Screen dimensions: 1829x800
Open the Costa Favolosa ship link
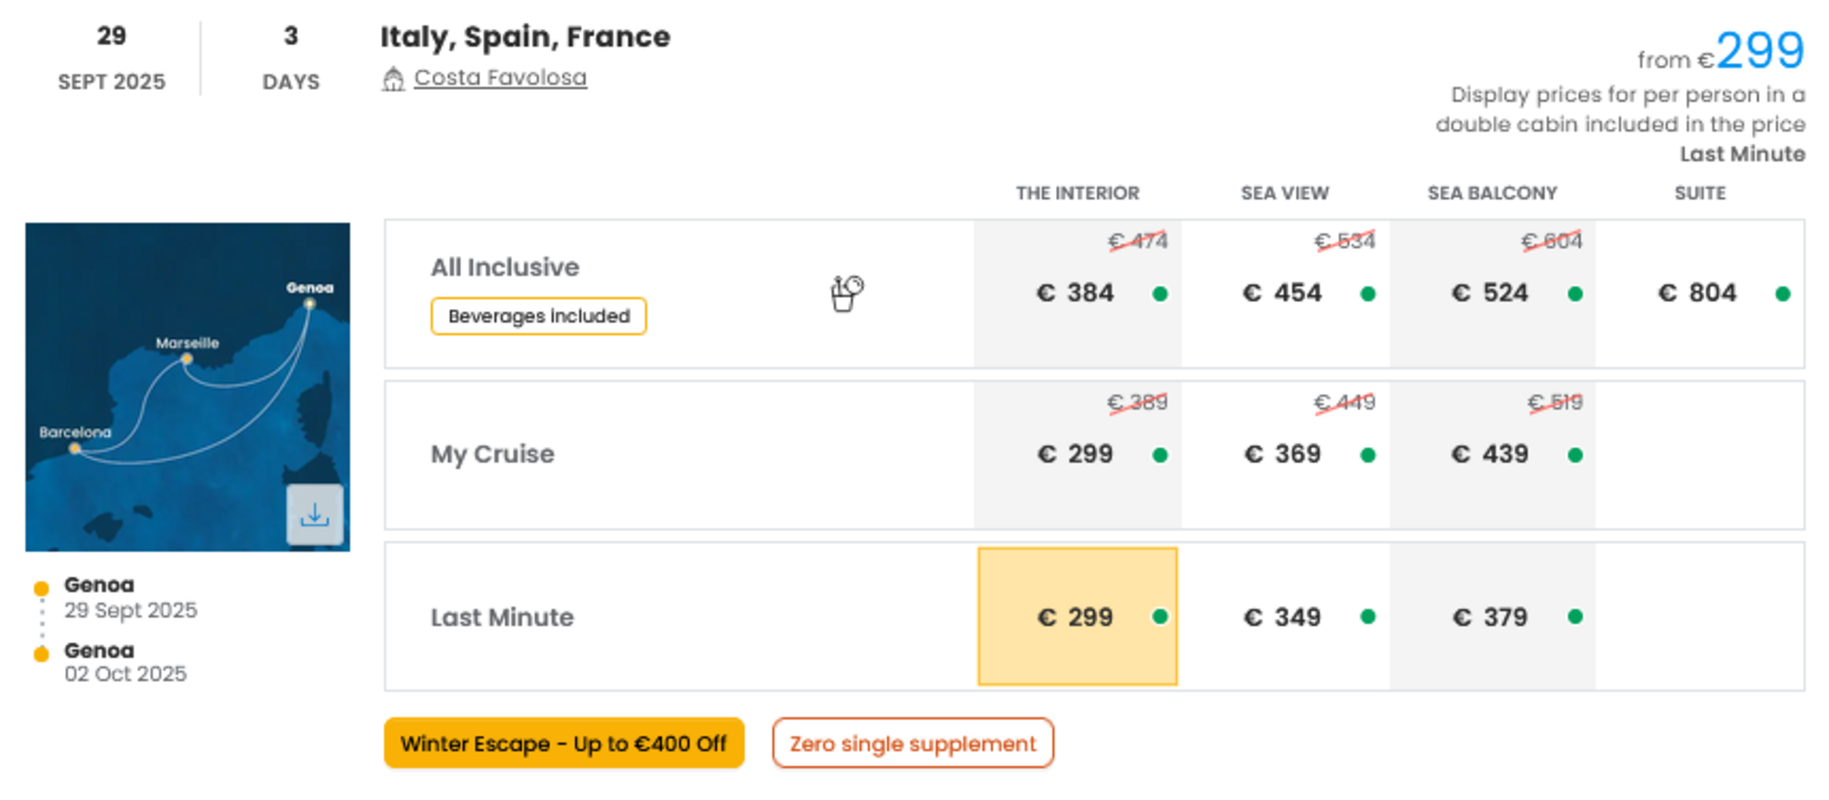500,77
